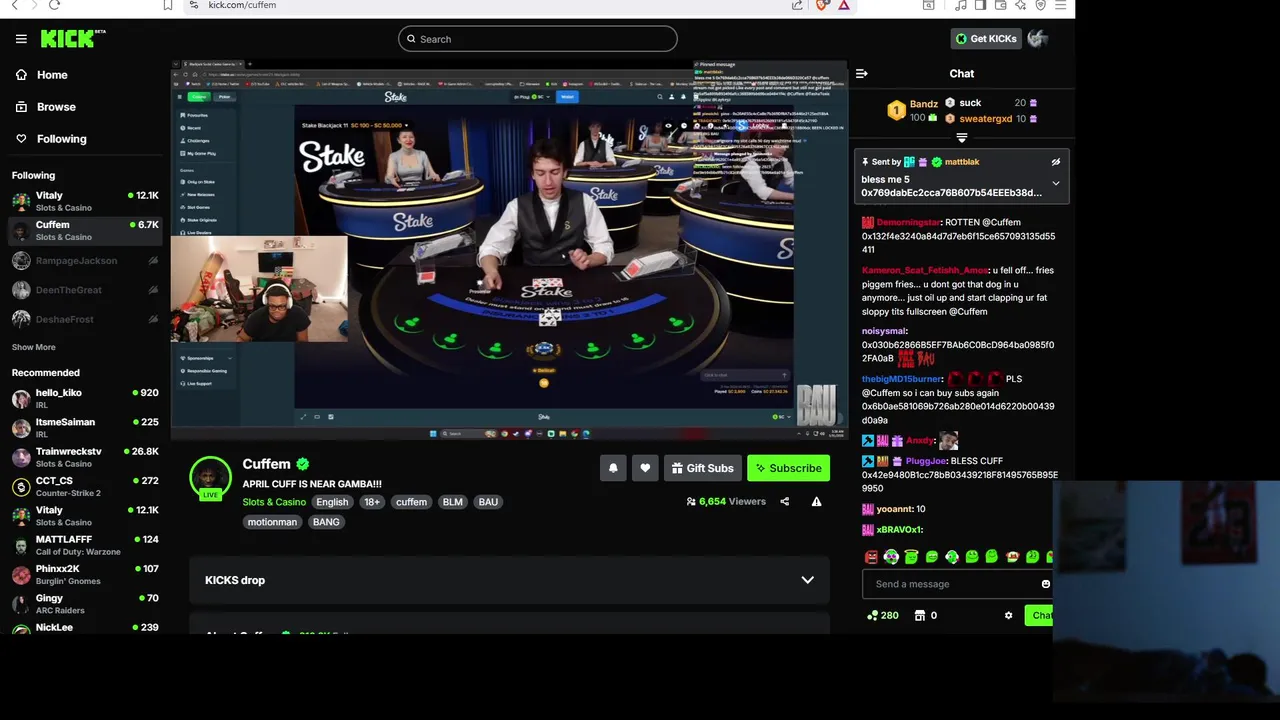Click the report warning triangle icon

816,502
